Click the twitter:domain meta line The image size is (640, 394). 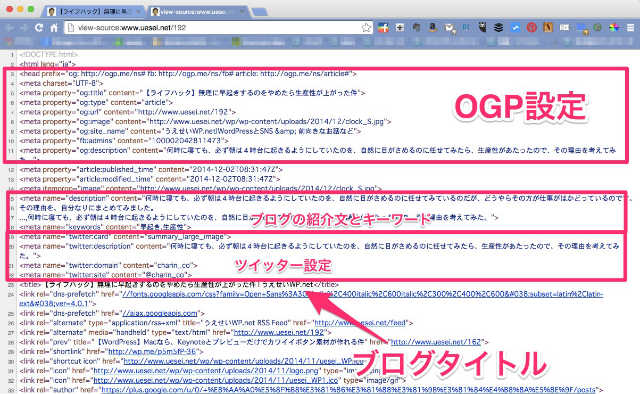[108, 265]
